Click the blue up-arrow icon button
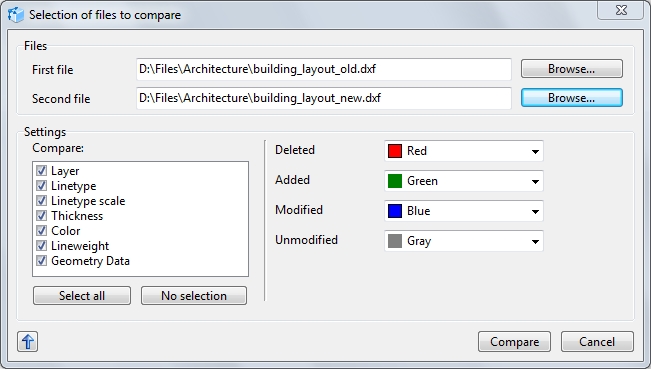The height and width of the screenshot is (369, 651). (x=27, y=342)
